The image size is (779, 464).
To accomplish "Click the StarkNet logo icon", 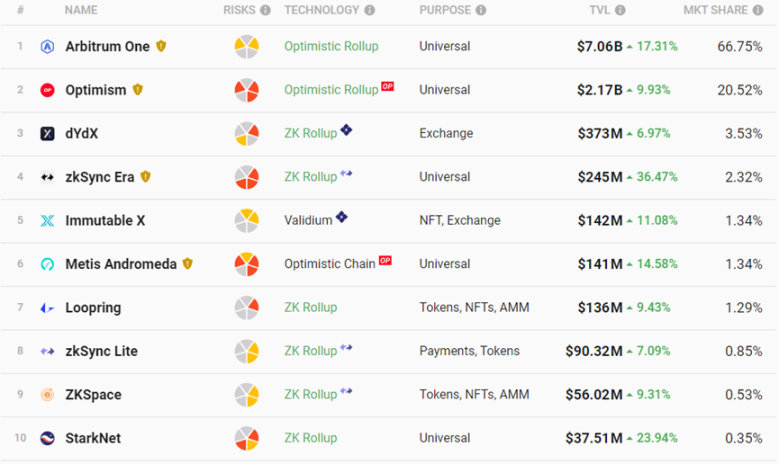I will pos(47,438).
